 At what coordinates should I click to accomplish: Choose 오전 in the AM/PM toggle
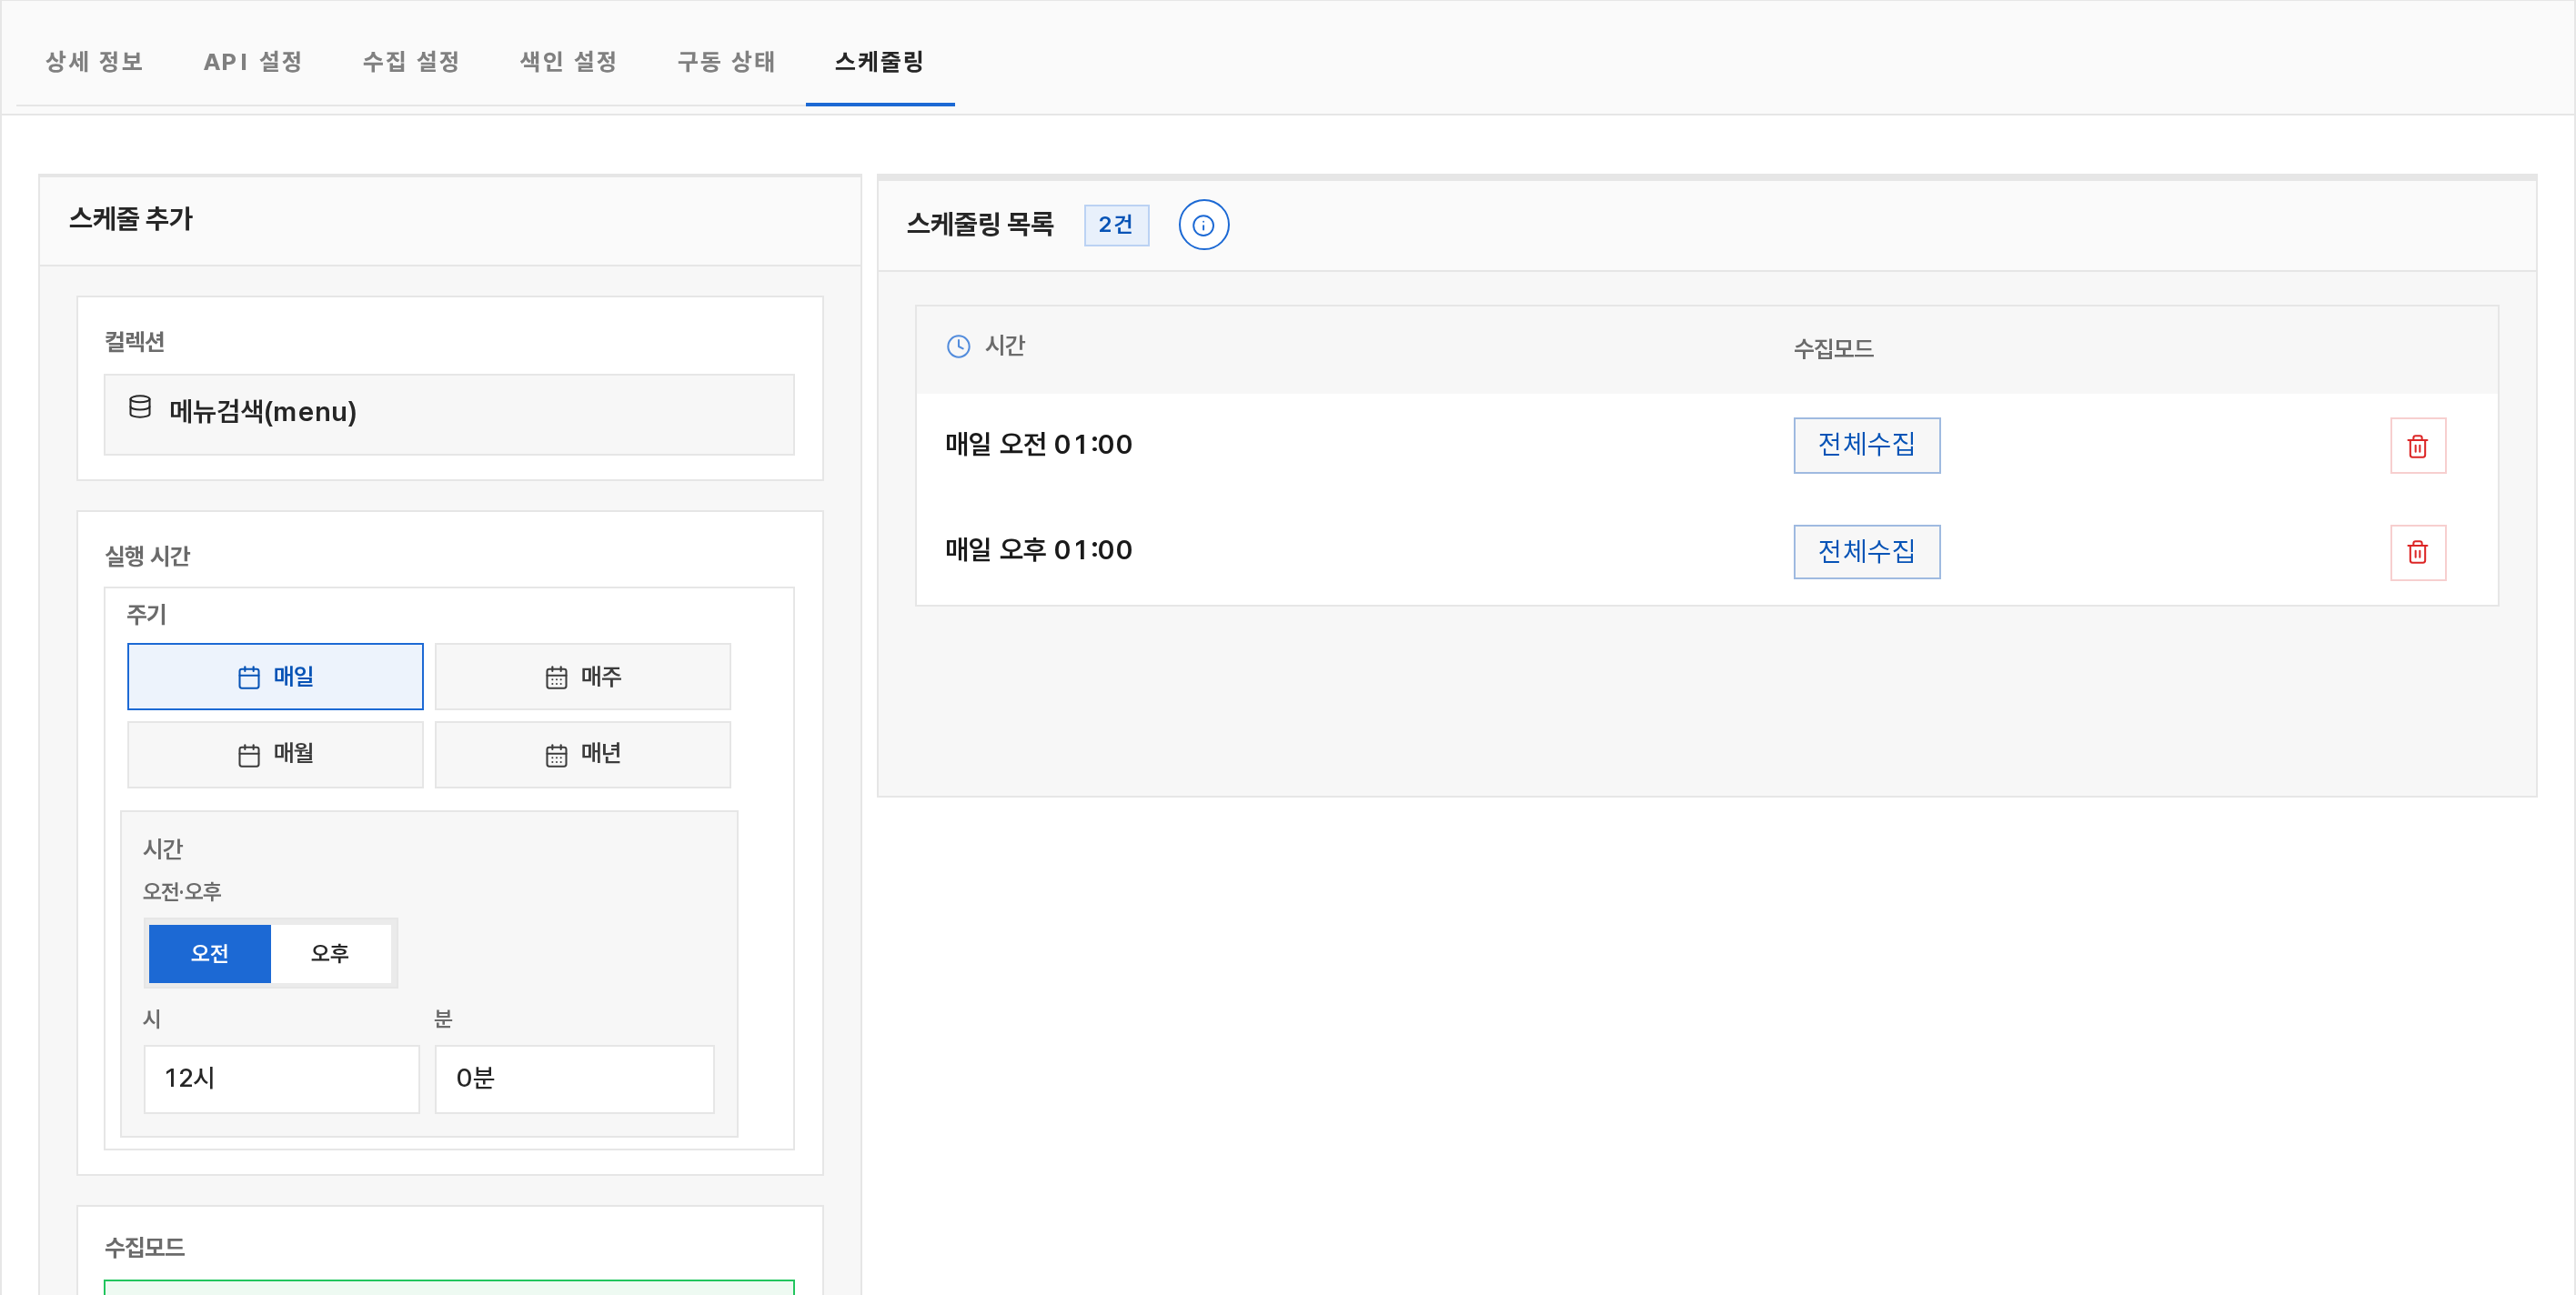point(210,954)
